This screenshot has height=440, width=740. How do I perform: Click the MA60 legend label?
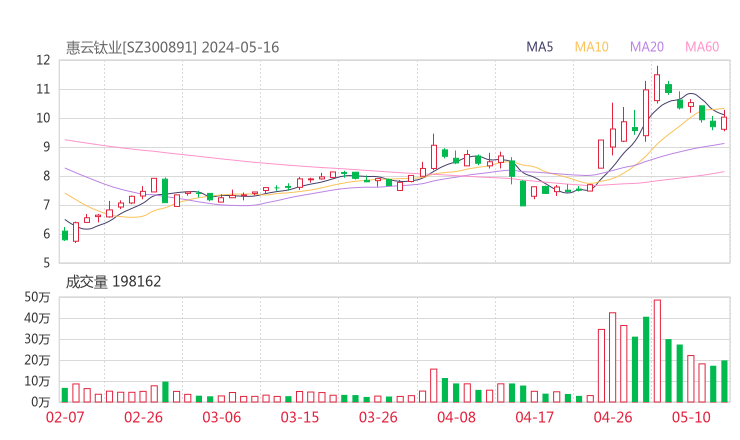702,47
